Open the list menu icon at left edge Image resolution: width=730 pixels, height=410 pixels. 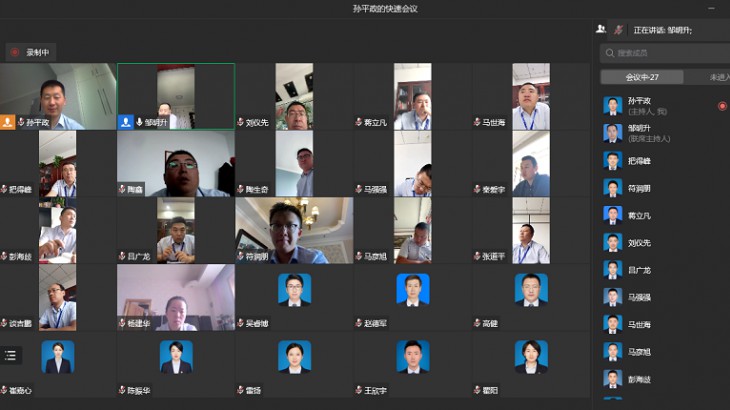[10, 354]
